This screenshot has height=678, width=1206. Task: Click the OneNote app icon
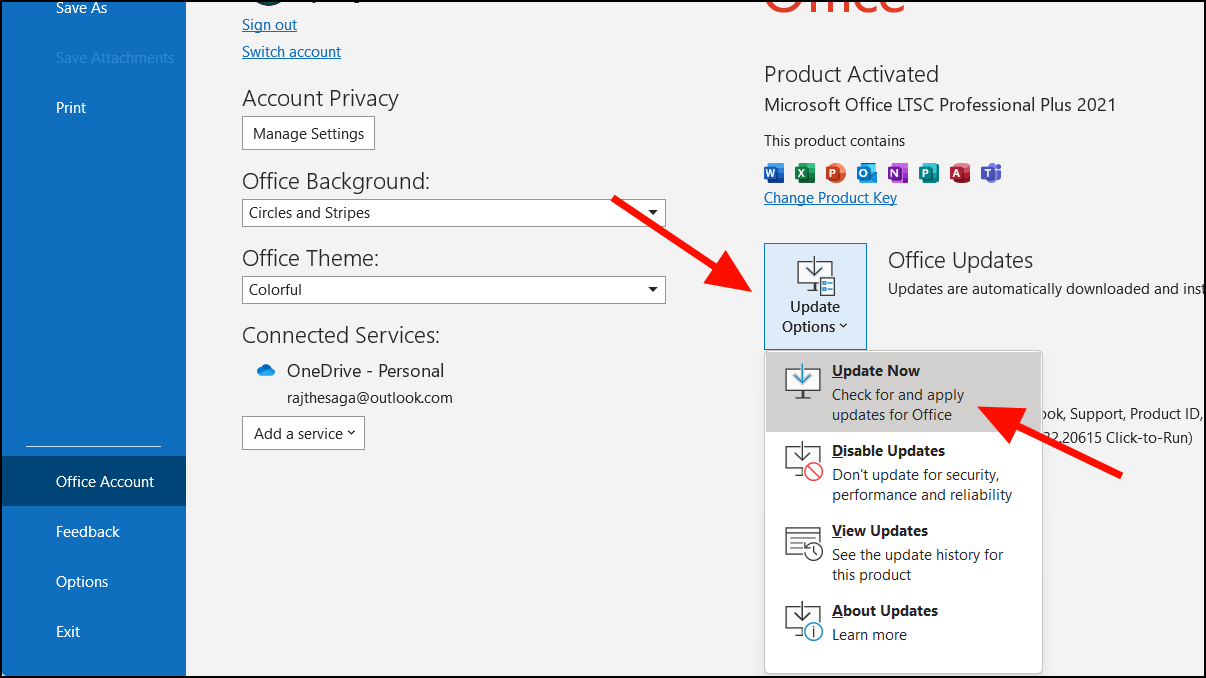point(898,173)
